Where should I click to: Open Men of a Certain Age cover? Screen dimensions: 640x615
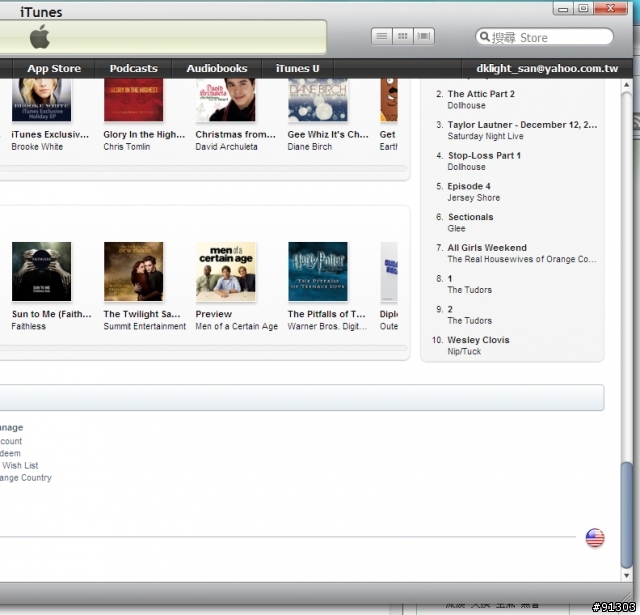[x=226, y=271]
